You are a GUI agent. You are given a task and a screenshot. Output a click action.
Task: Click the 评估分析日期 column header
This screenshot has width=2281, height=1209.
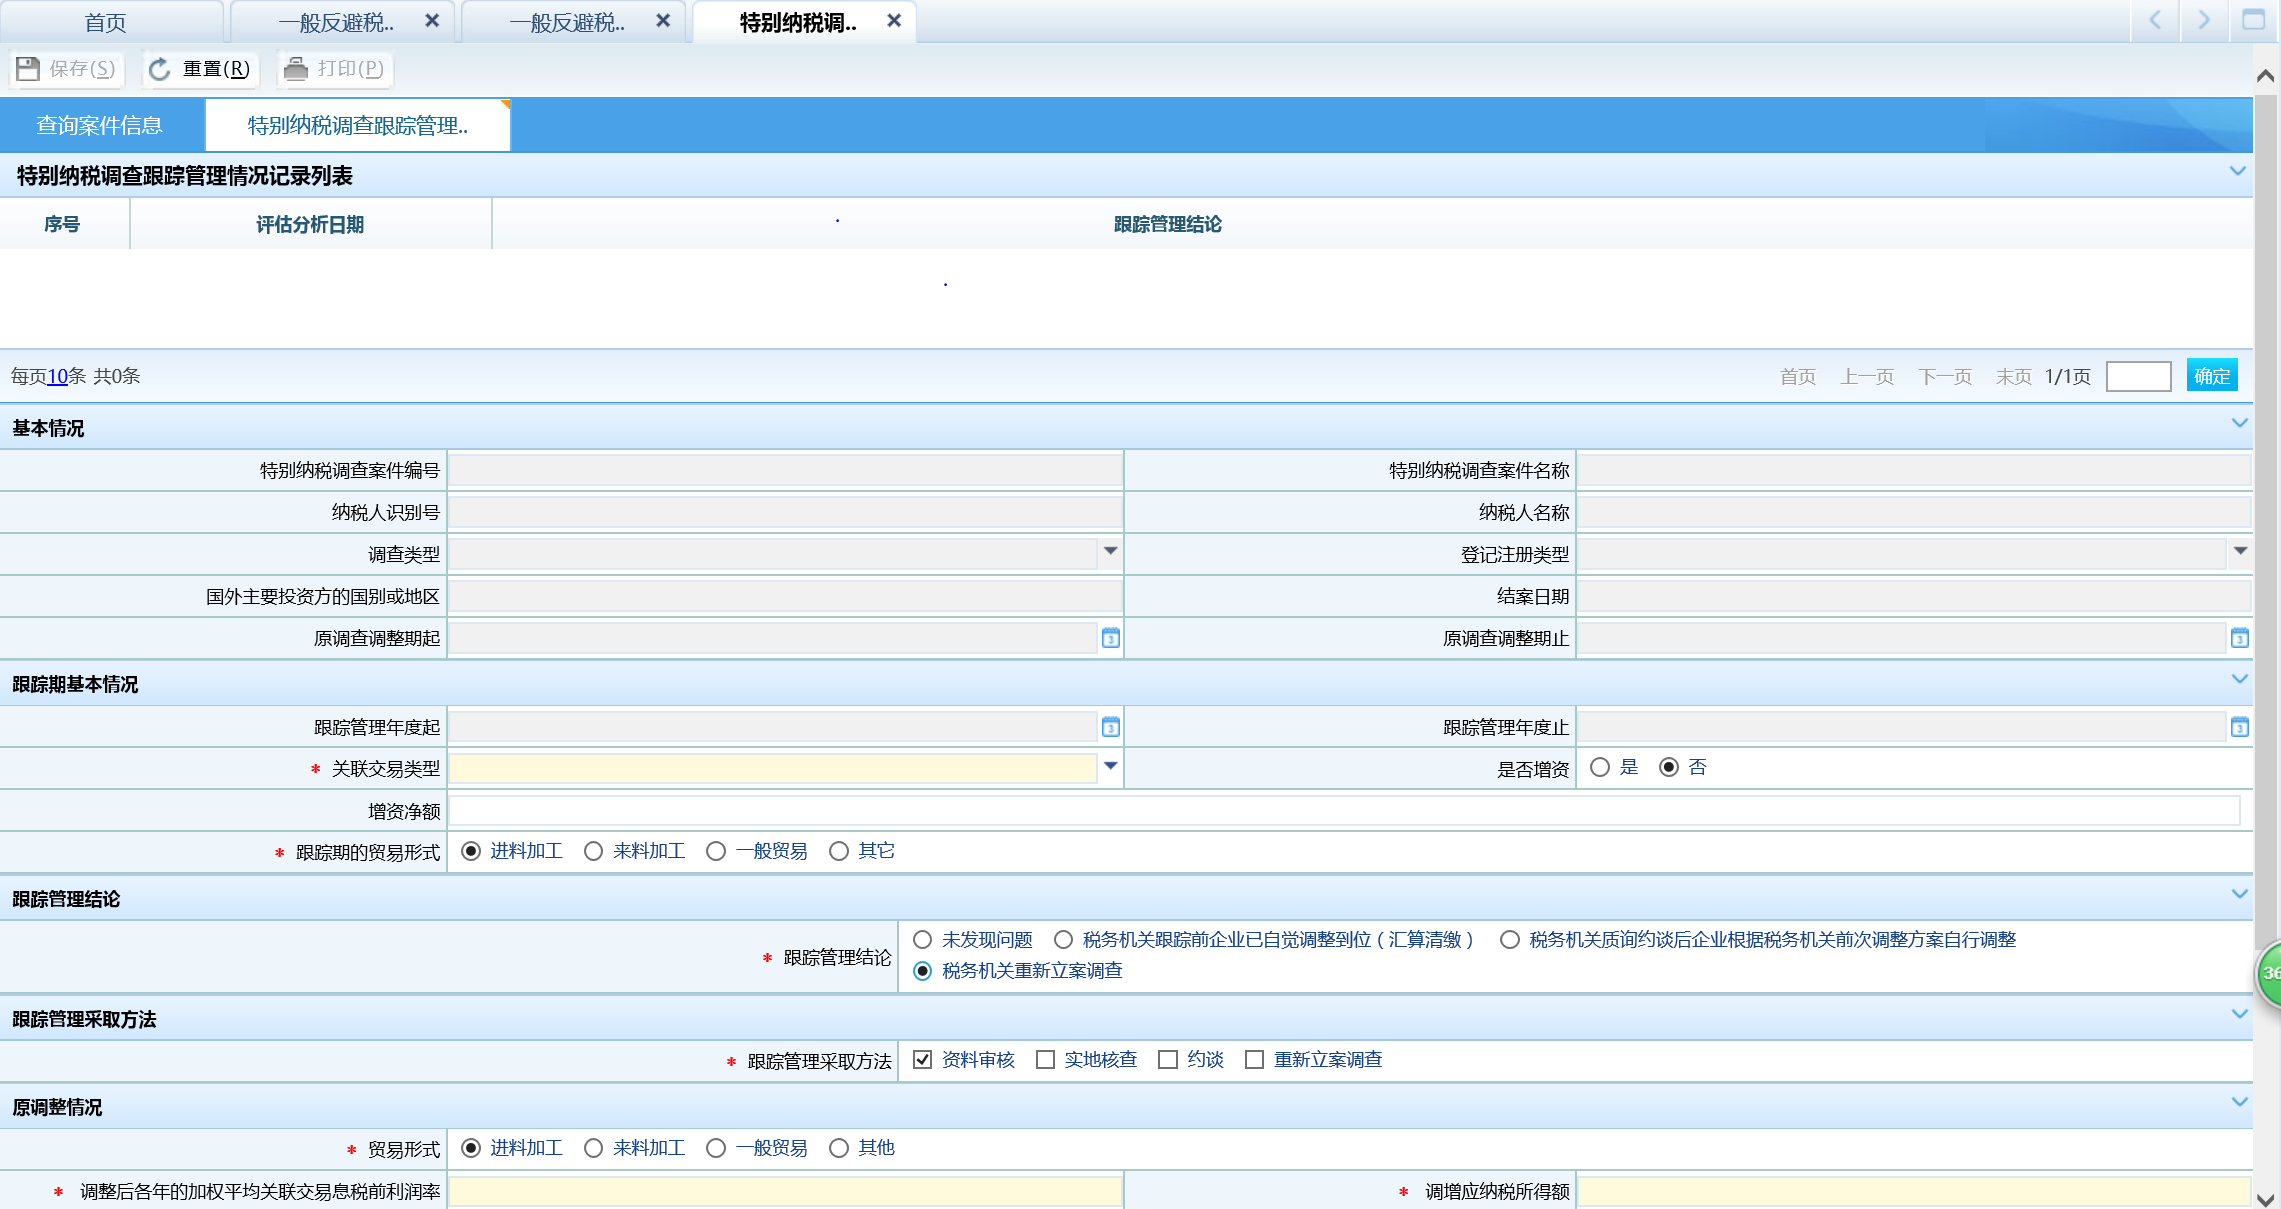pos(310,224)
